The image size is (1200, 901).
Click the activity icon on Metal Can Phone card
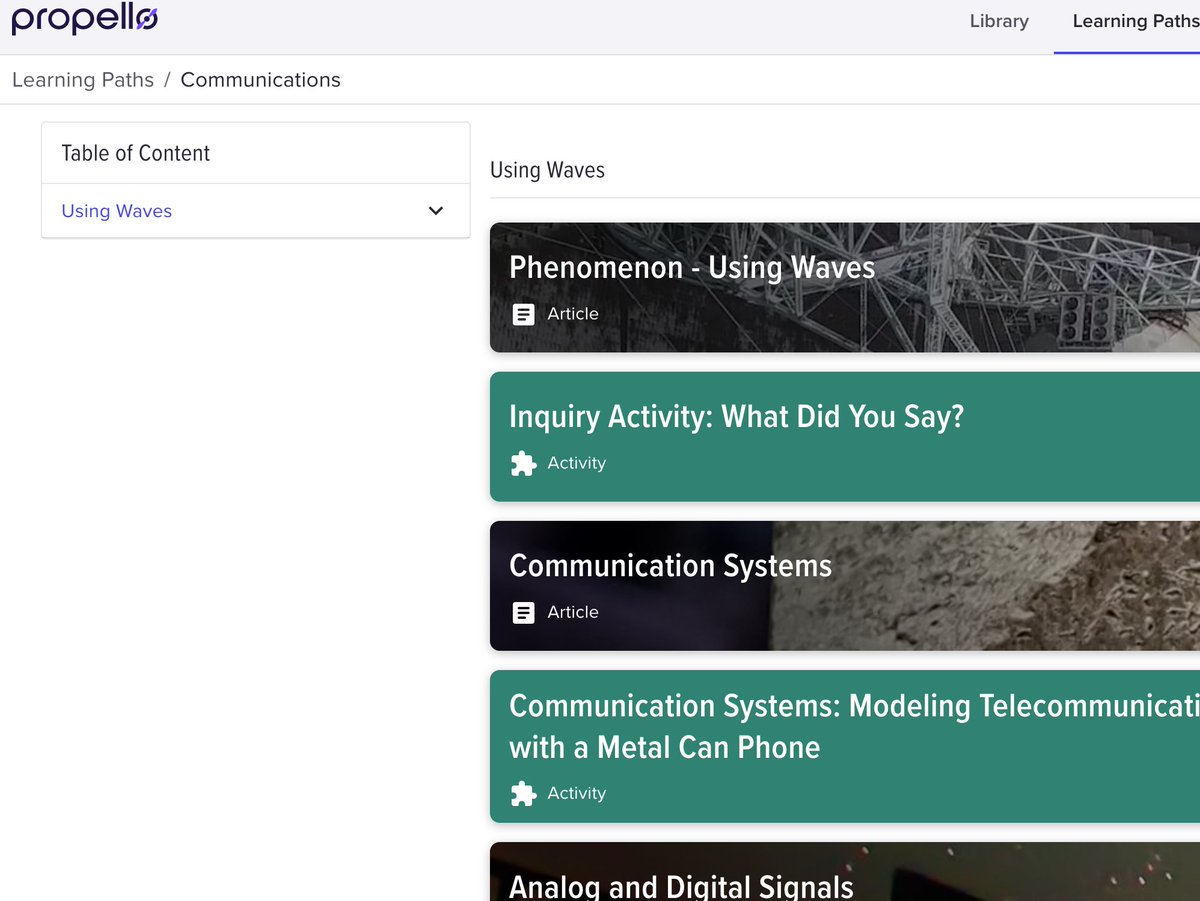point(524,793)
